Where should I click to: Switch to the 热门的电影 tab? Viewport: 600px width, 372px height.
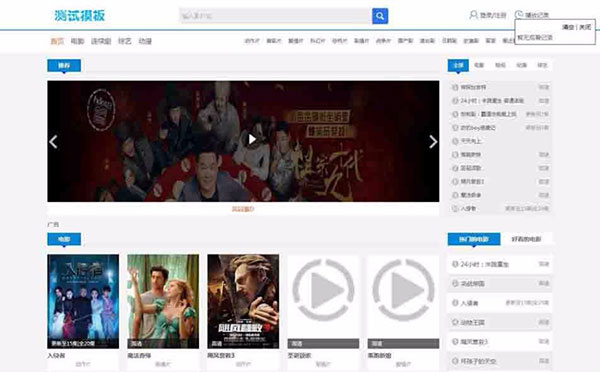pos(474,239)
